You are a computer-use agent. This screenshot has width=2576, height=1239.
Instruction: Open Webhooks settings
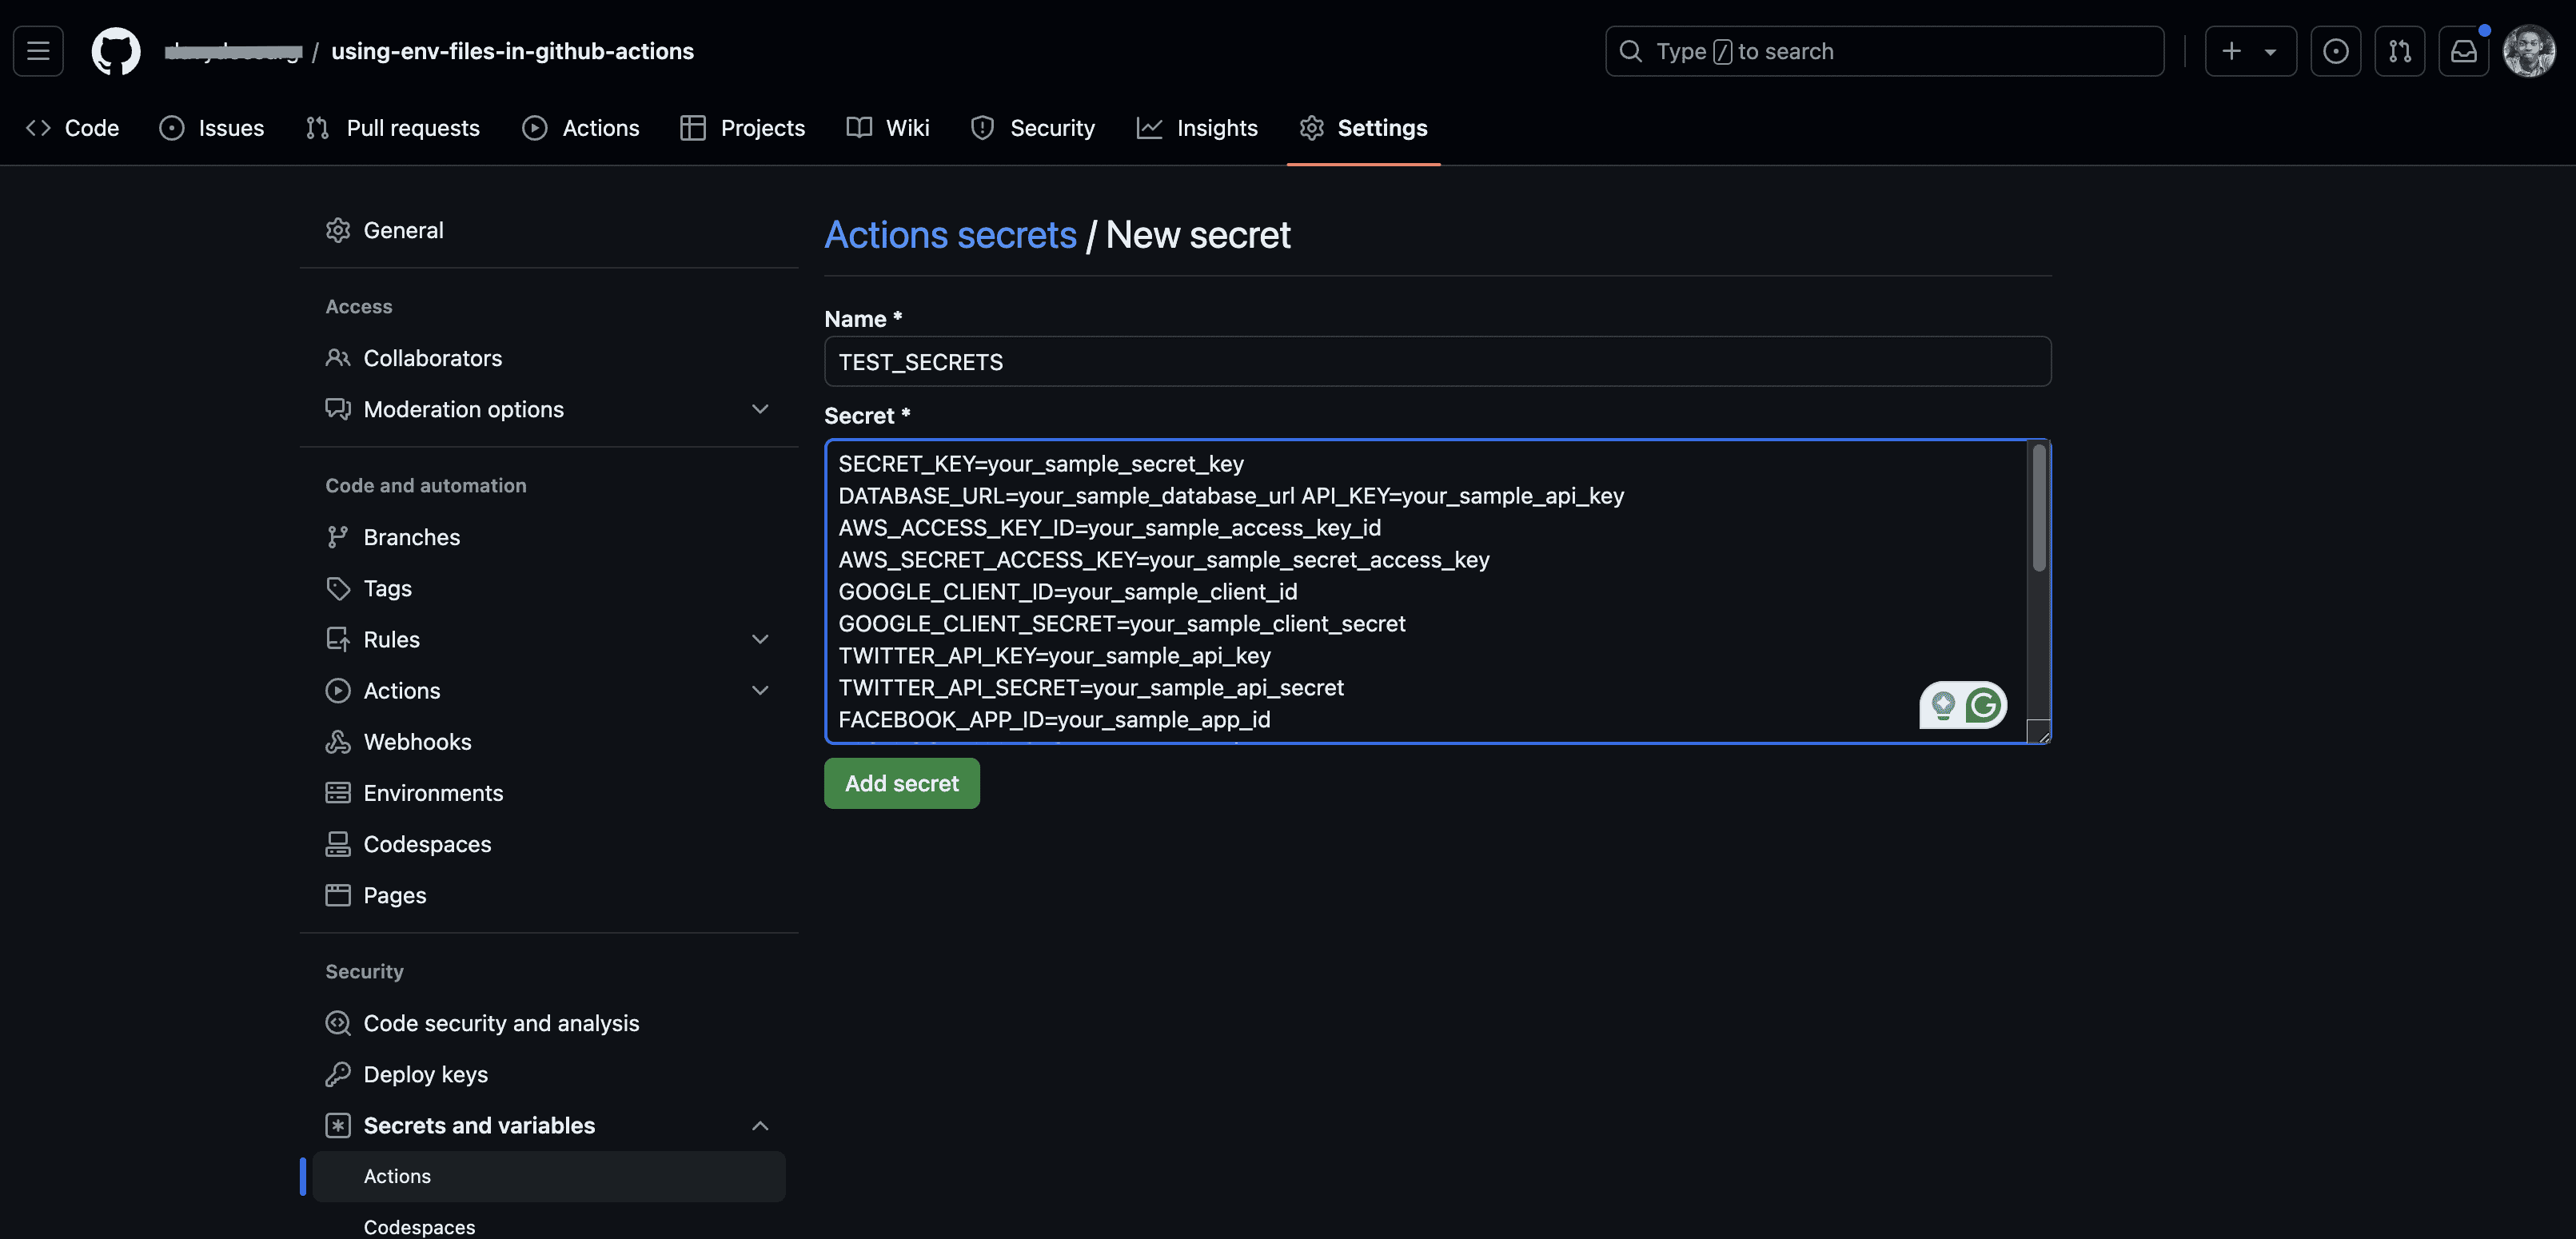(x=549, y=741)
